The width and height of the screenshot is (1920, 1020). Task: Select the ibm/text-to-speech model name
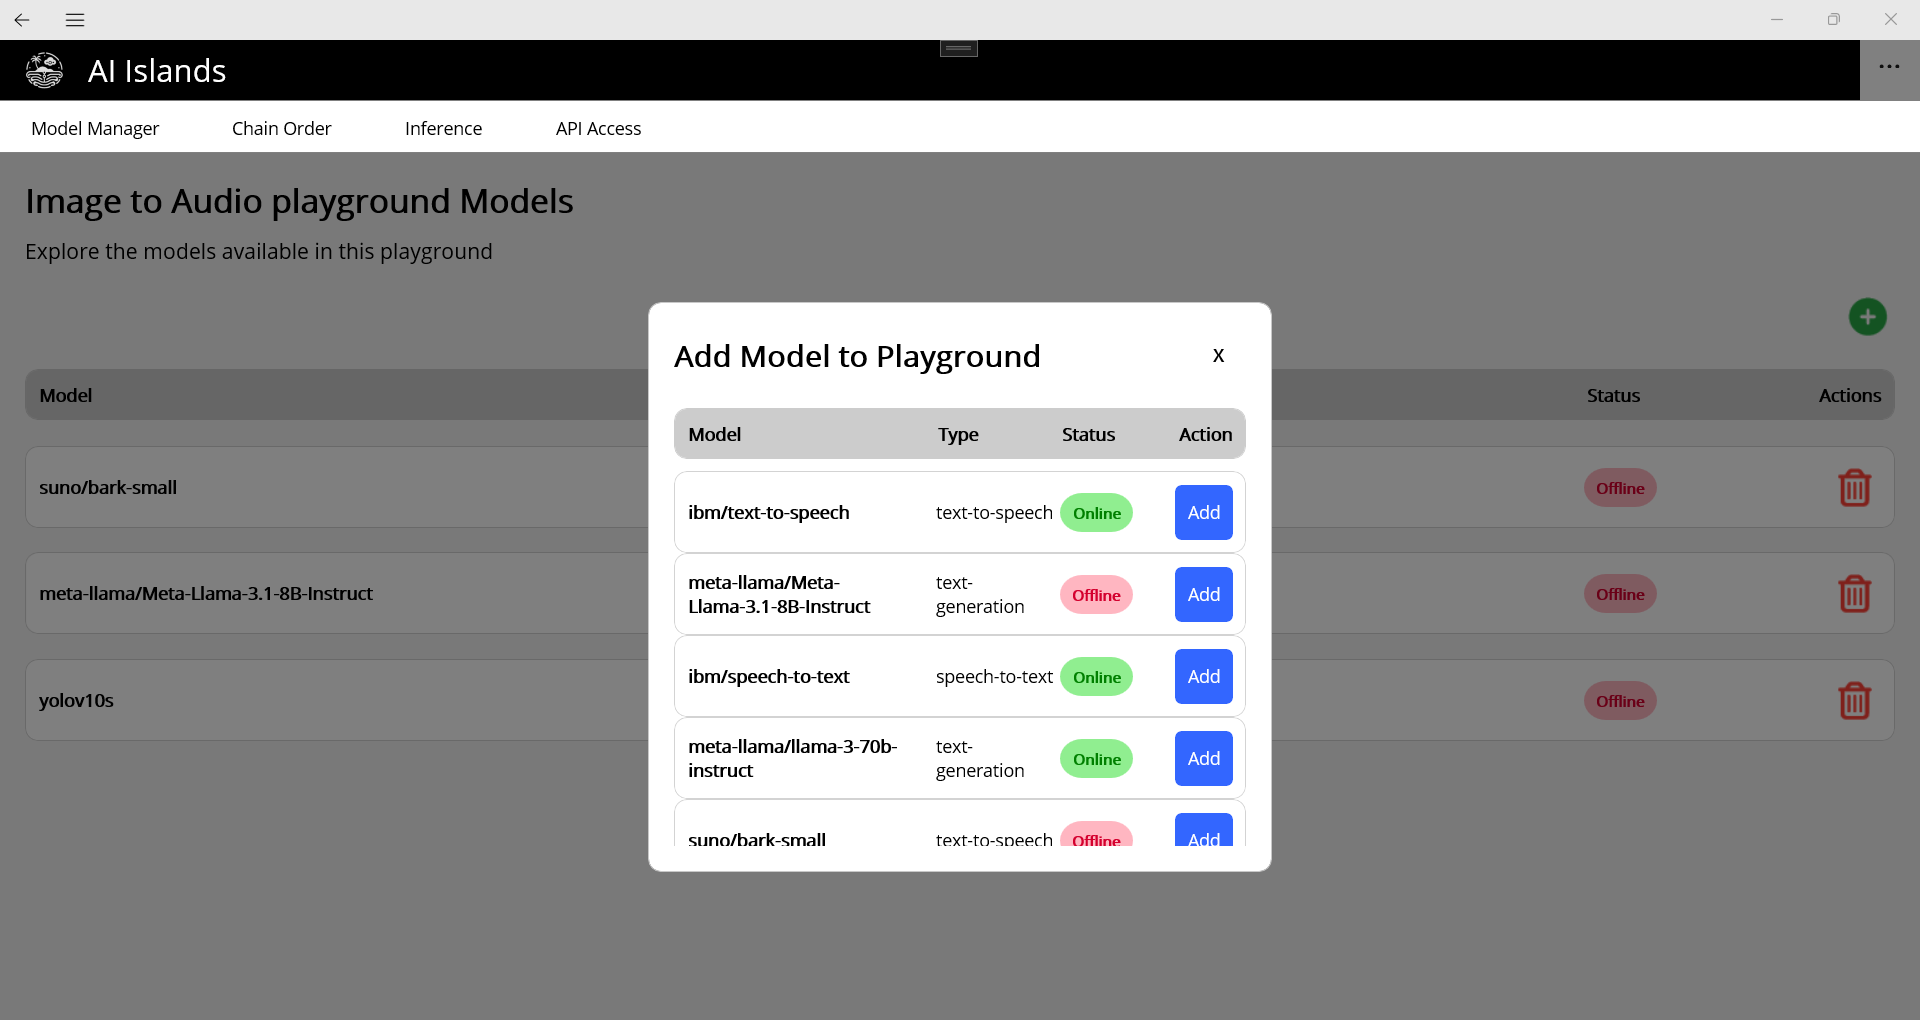tap(768, 512)
